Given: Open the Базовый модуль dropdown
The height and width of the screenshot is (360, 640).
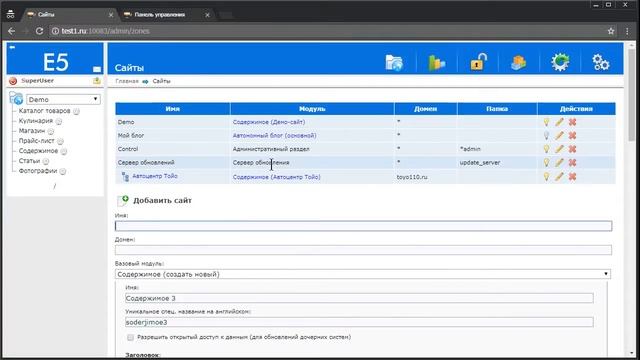Looking at the screenshot, I should coord(362,274).
